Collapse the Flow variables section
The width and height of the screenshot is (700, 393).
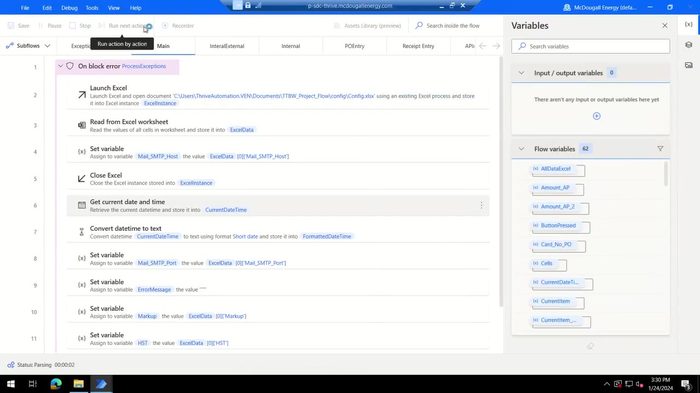tap(521, 149)
